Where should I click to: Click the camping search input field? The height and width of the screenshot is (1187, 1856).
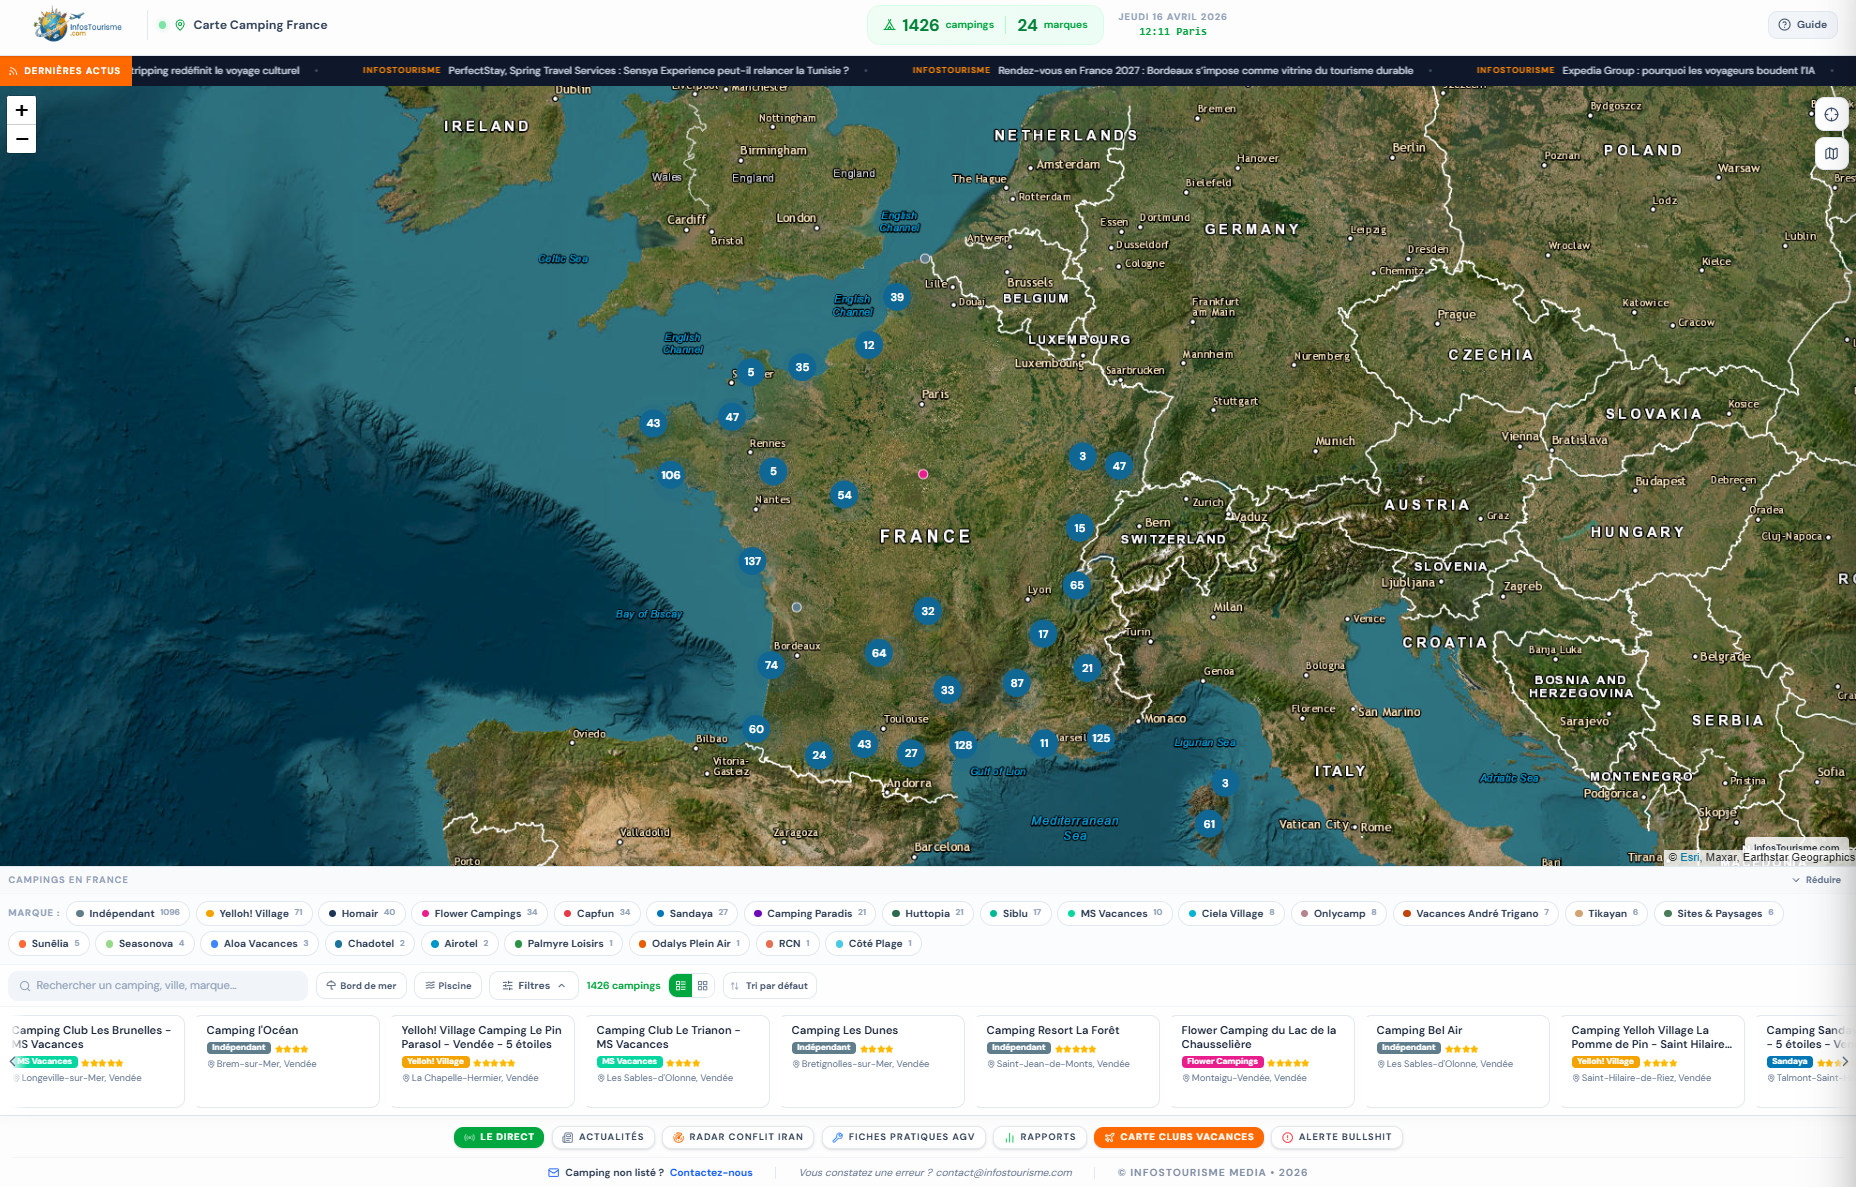(158, 986)
